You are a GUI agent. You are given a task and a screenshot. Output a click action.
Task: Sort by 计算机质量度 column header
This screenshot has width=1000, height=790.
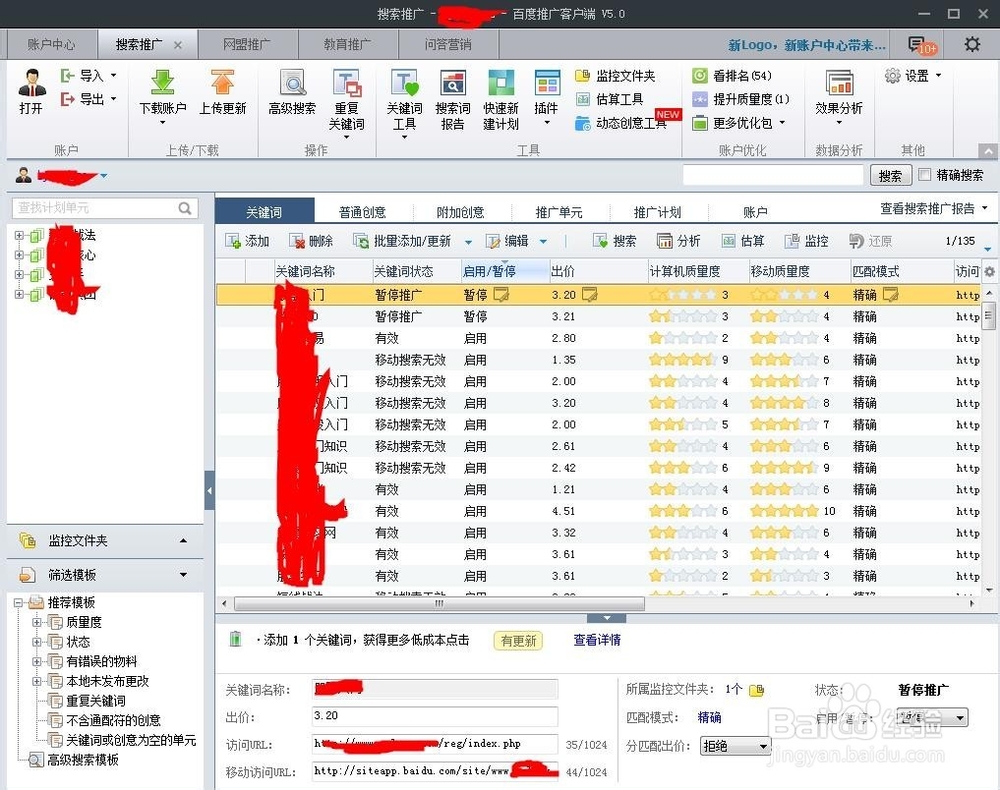tap(685, 272)
